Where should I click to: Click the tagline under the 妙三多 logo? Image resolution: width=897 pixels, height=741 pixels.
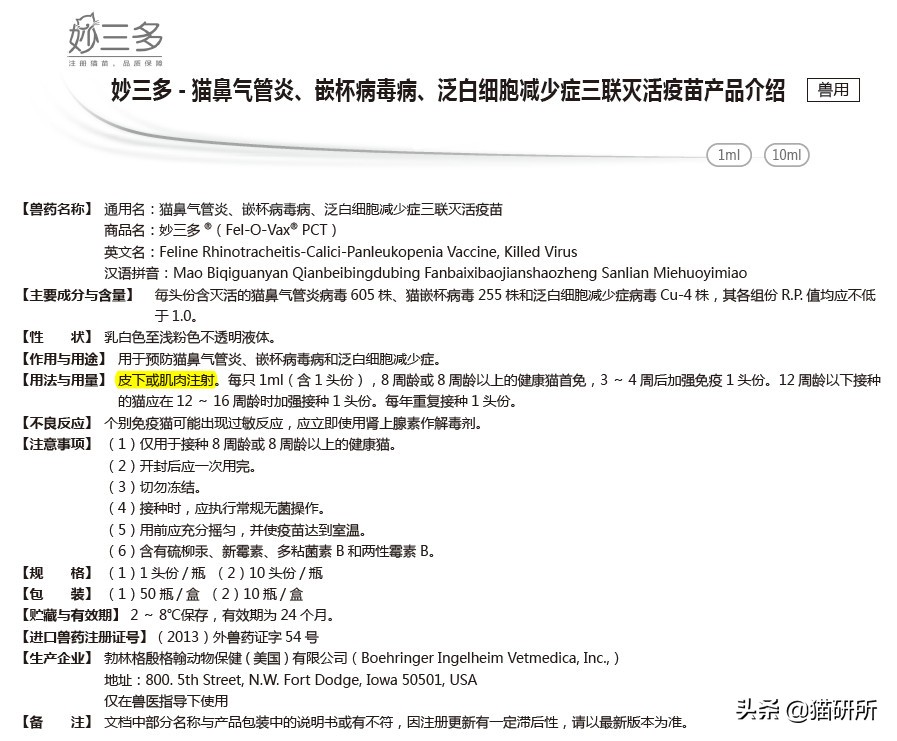116,63
